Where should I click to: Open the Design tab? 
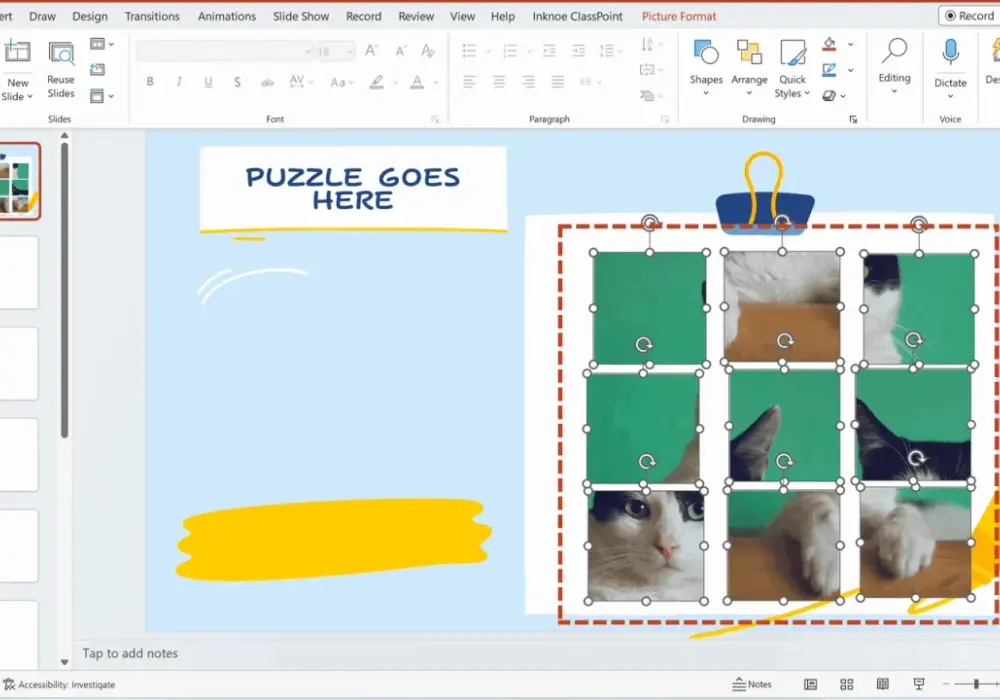90,17
